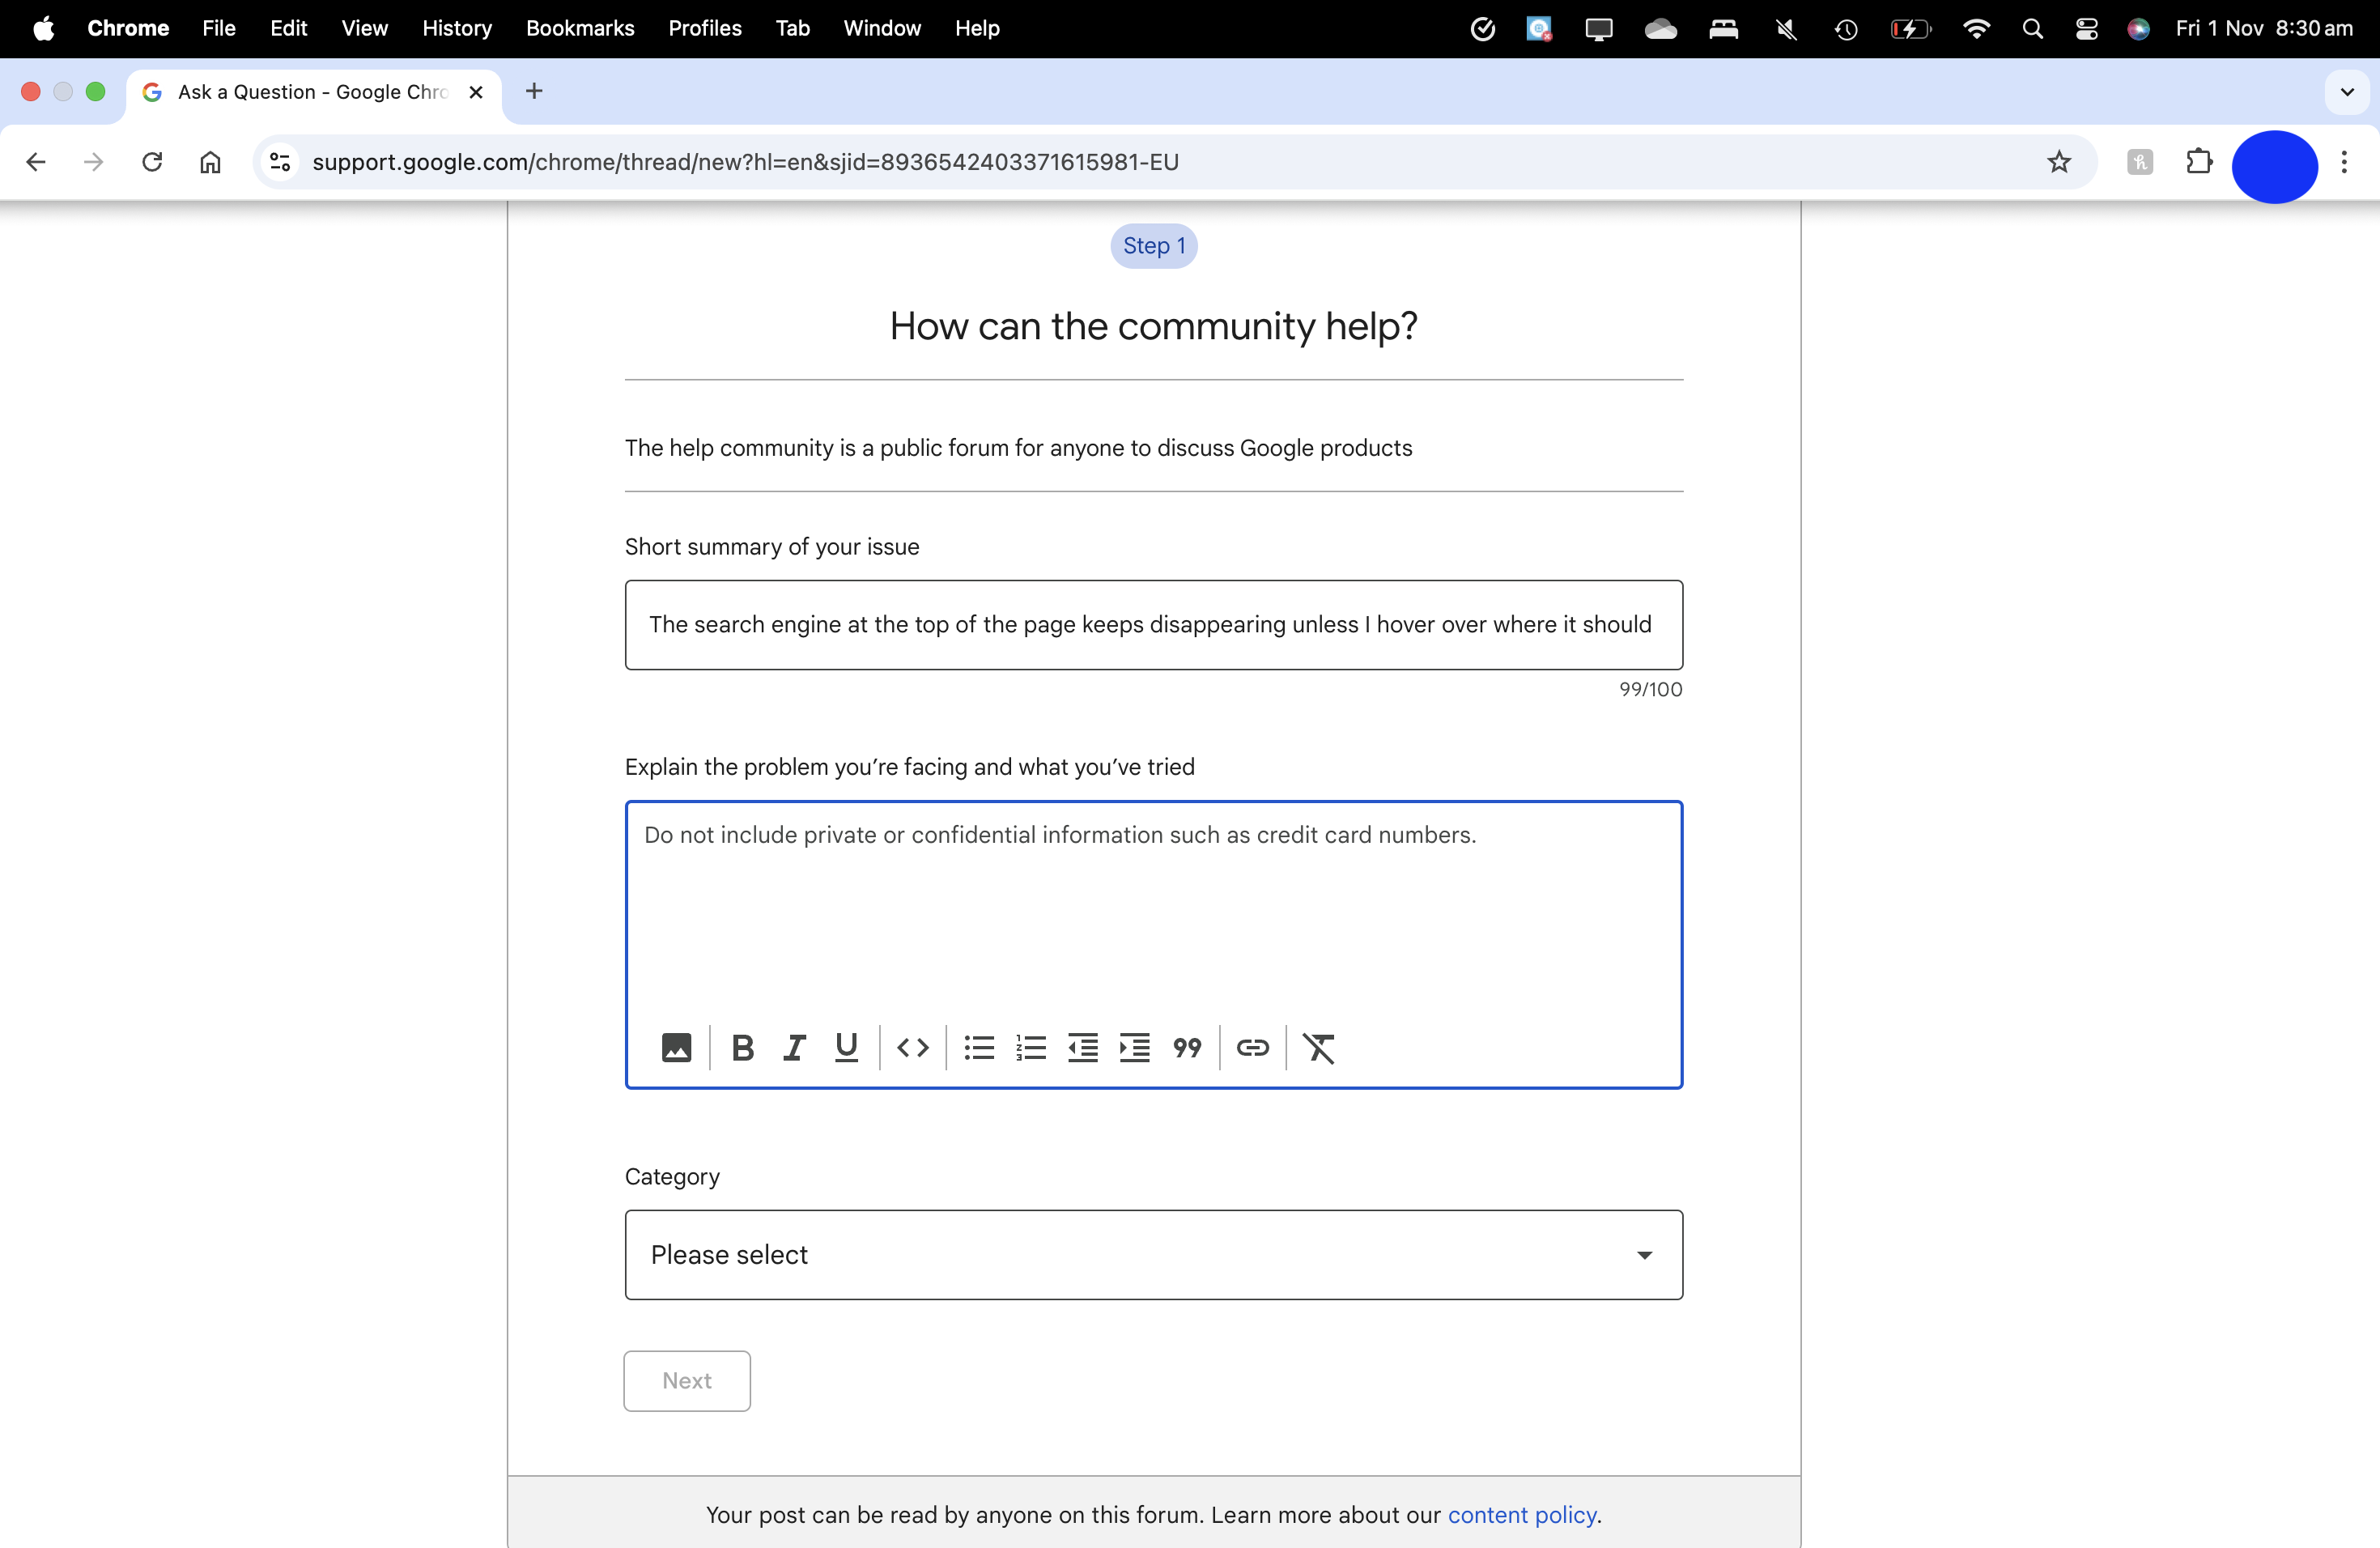
Task: Decrease indent in the editor
Action: pos(1083,1047)
